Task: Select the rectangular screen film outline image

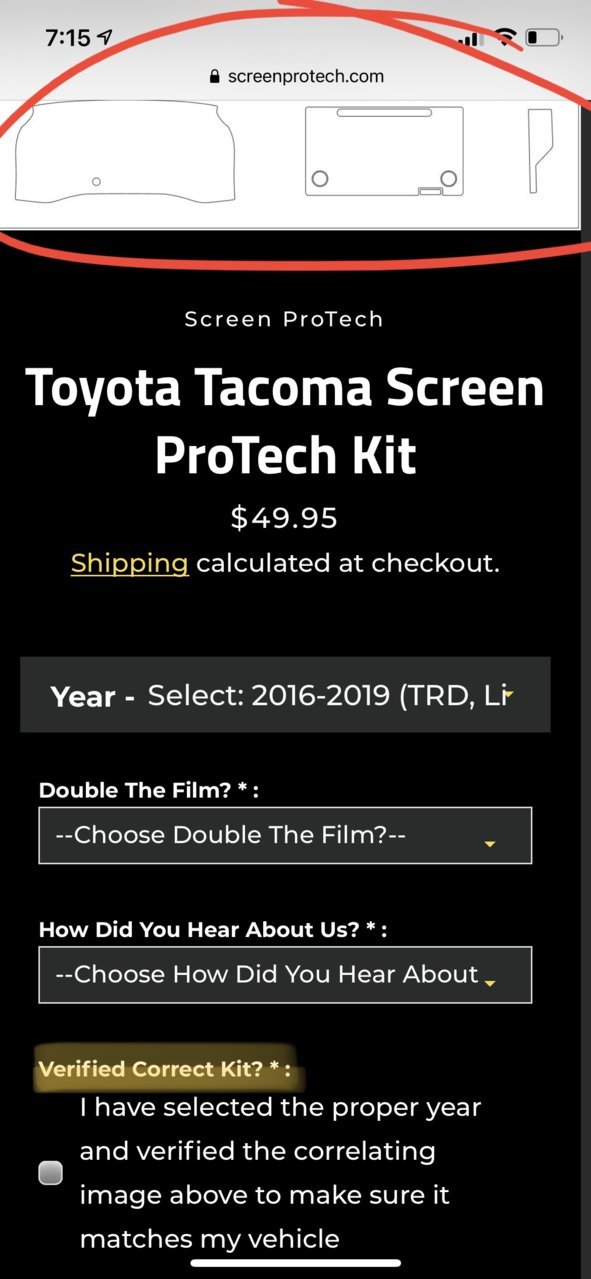Action: 385,151
